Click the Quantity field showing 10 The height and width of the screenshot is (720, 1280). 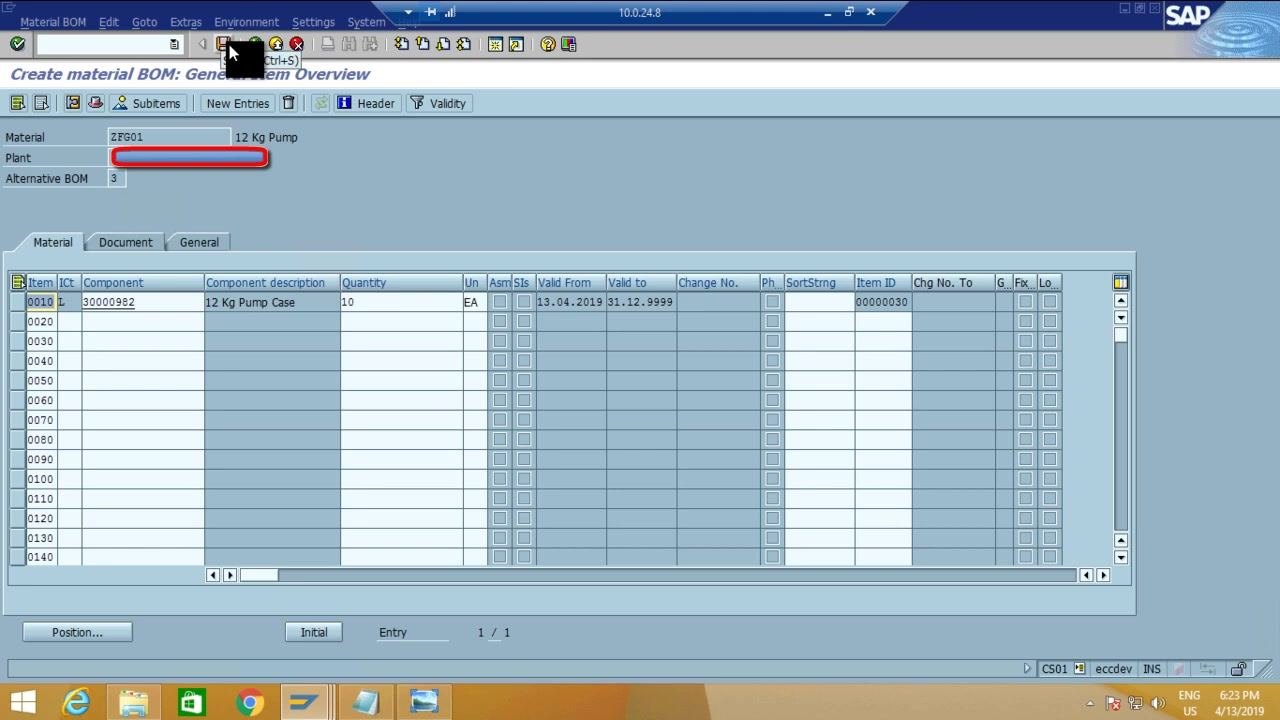tap(401, 302)
